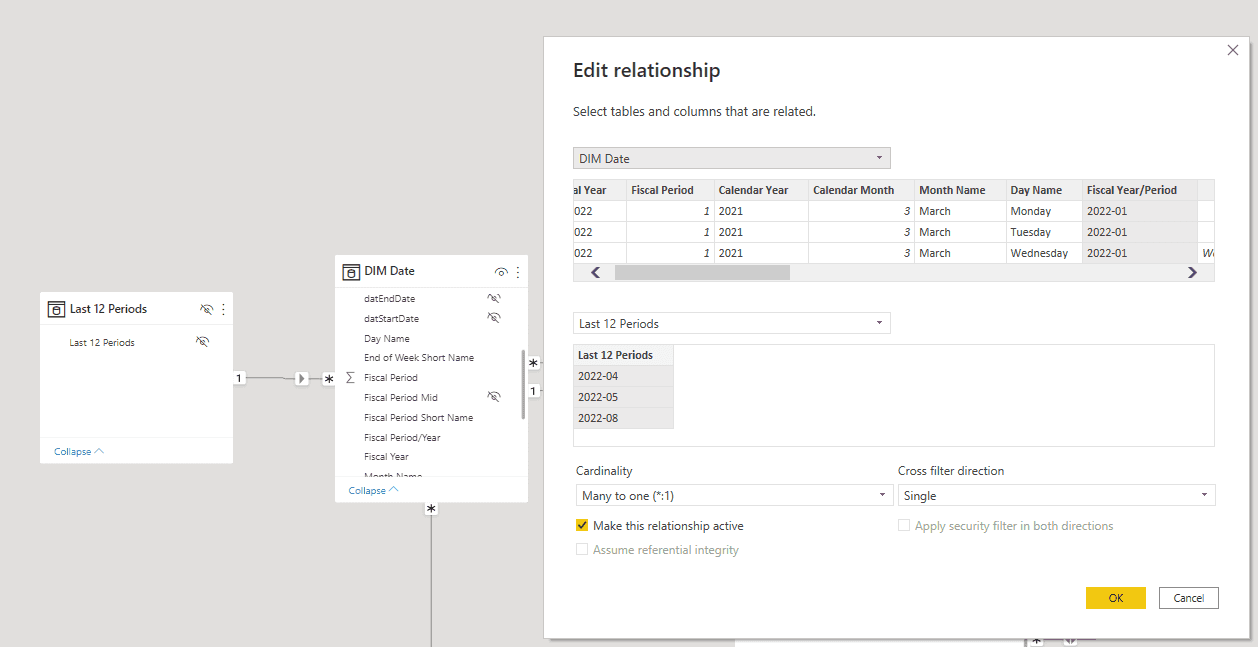Toggle visibility of the datEndDate field
Screen dimensions: 1258x647
pyautogui.click(x=493, y=297)
